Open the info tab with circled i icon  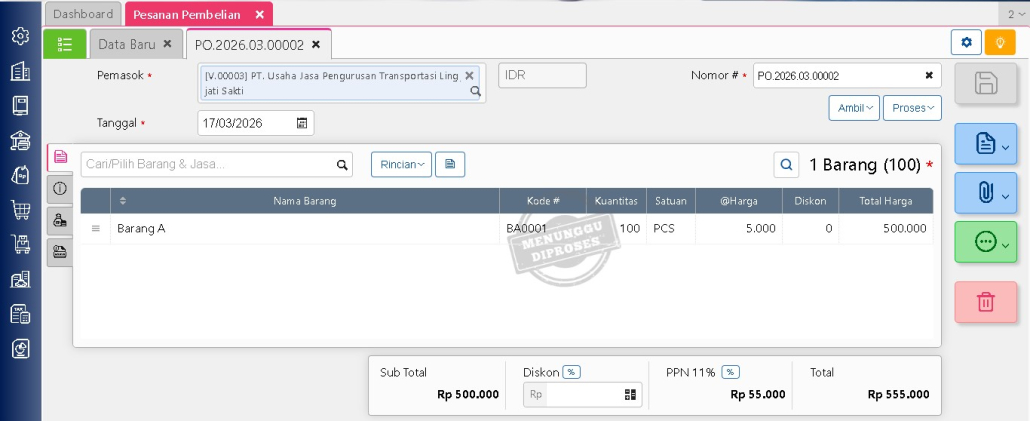(x=60, y=189)
